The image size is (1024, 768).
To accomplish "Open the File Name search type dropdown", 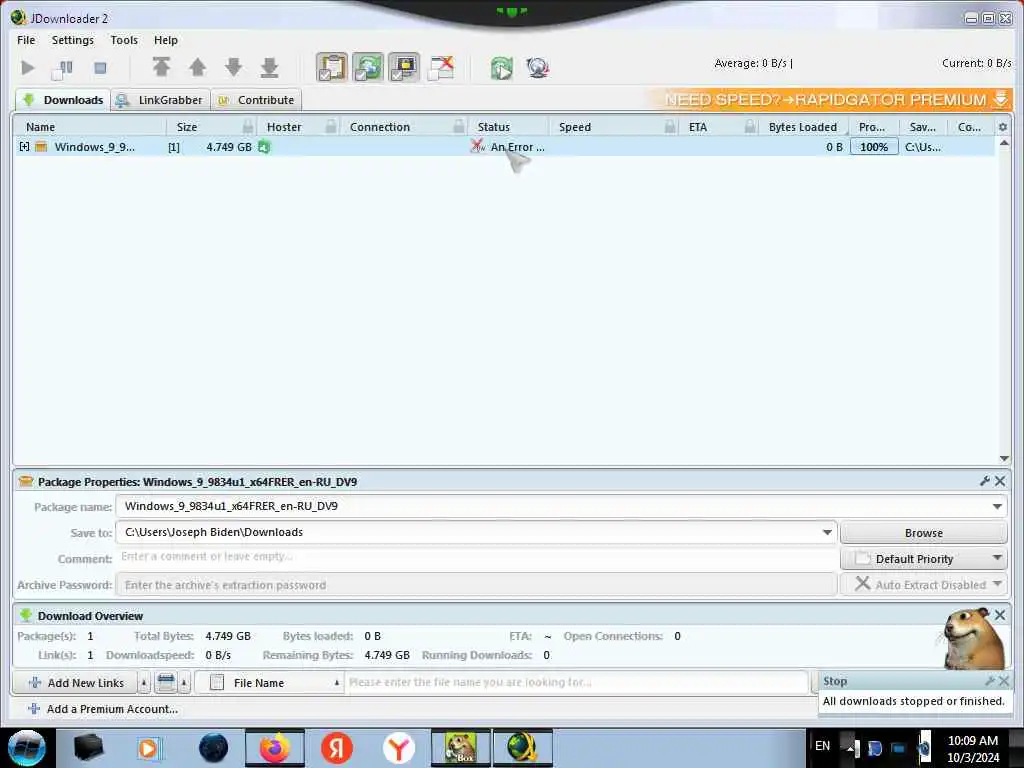I will pyautogui.click(x=269, y=683).
